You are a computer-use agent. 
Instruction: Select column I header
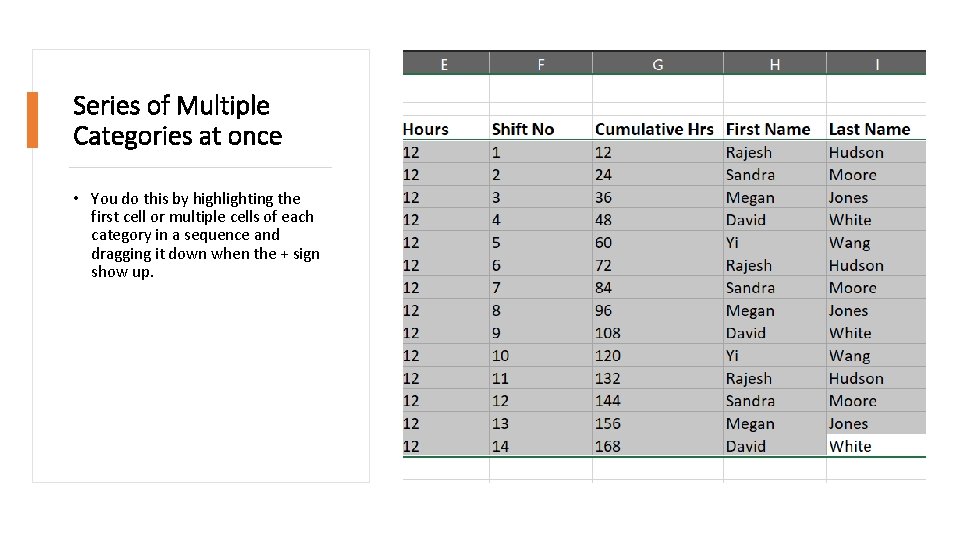[x=876, y=64]
